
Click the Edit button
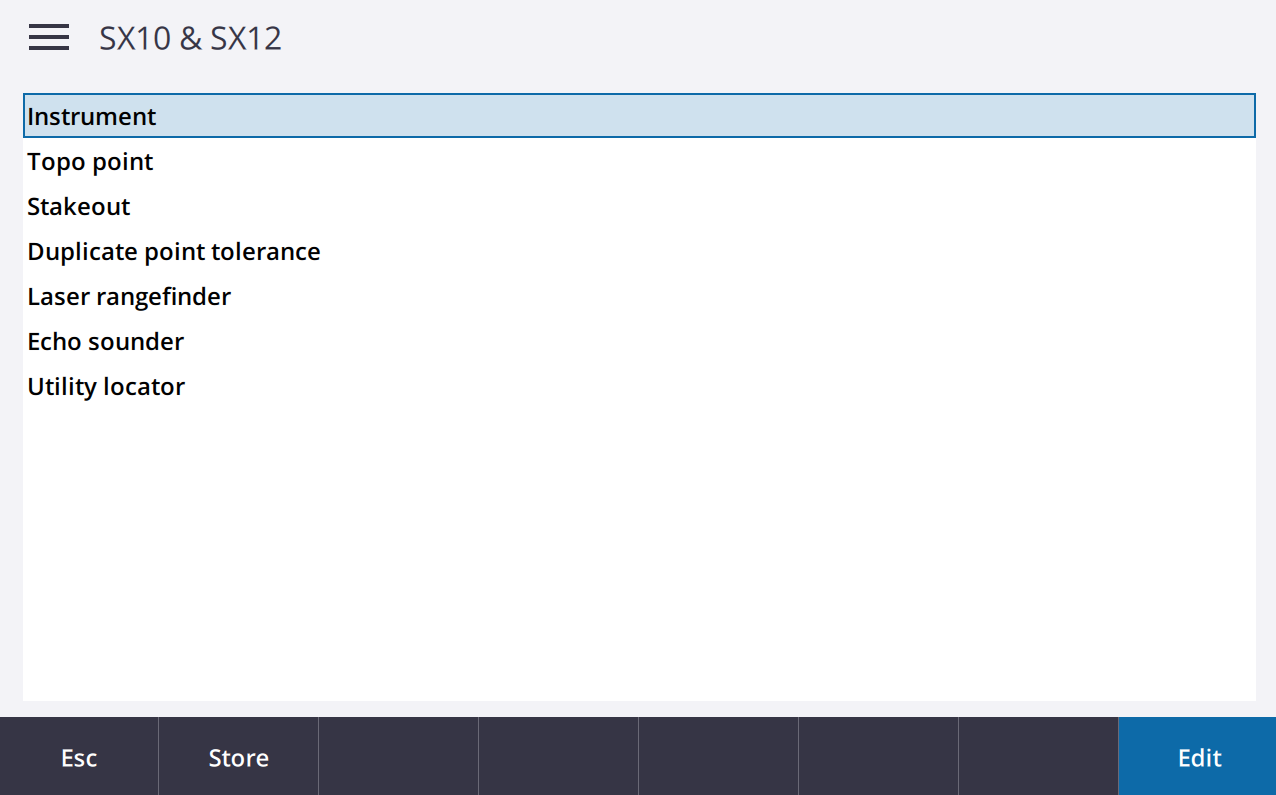pyautogui.click(x=1198, y=757)
